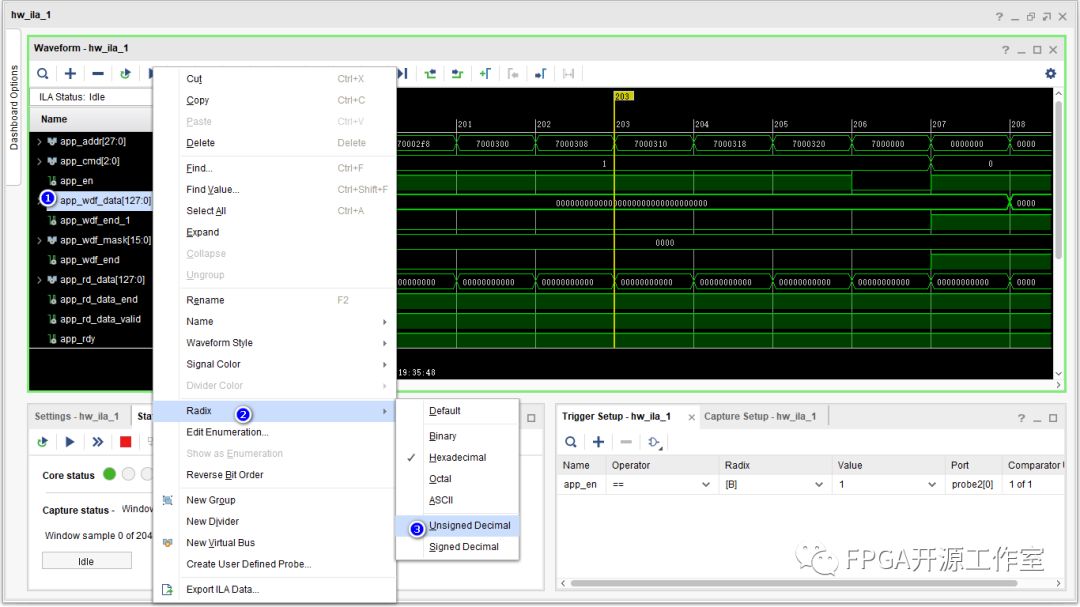Viewport: 1080px width, 607px height.
Task: Click New Virtual Bus menu entry
Action: click(x=220, y=543)
